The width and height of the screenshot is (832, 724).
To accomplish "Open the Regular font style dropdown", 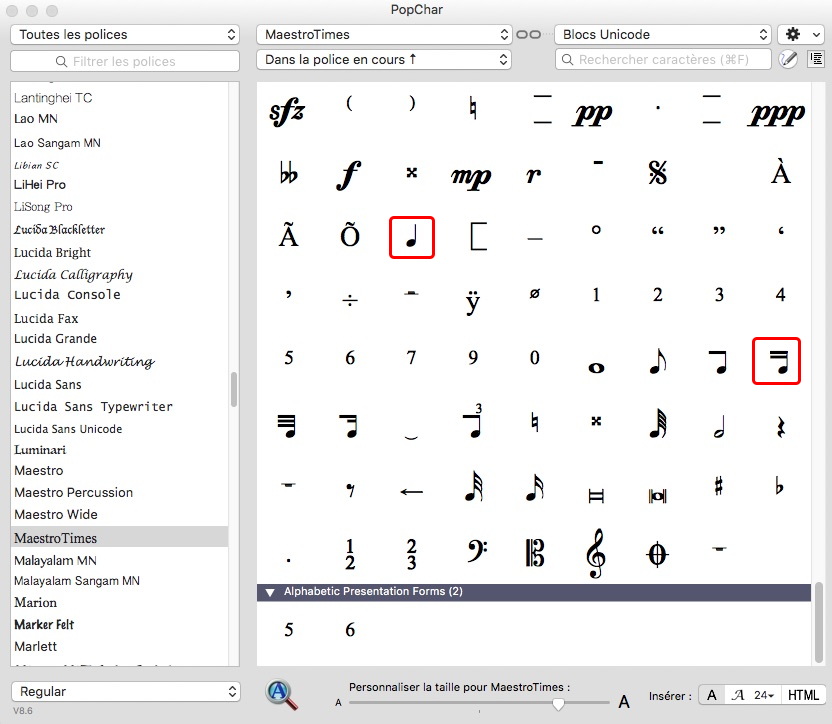I will point(125,691).
